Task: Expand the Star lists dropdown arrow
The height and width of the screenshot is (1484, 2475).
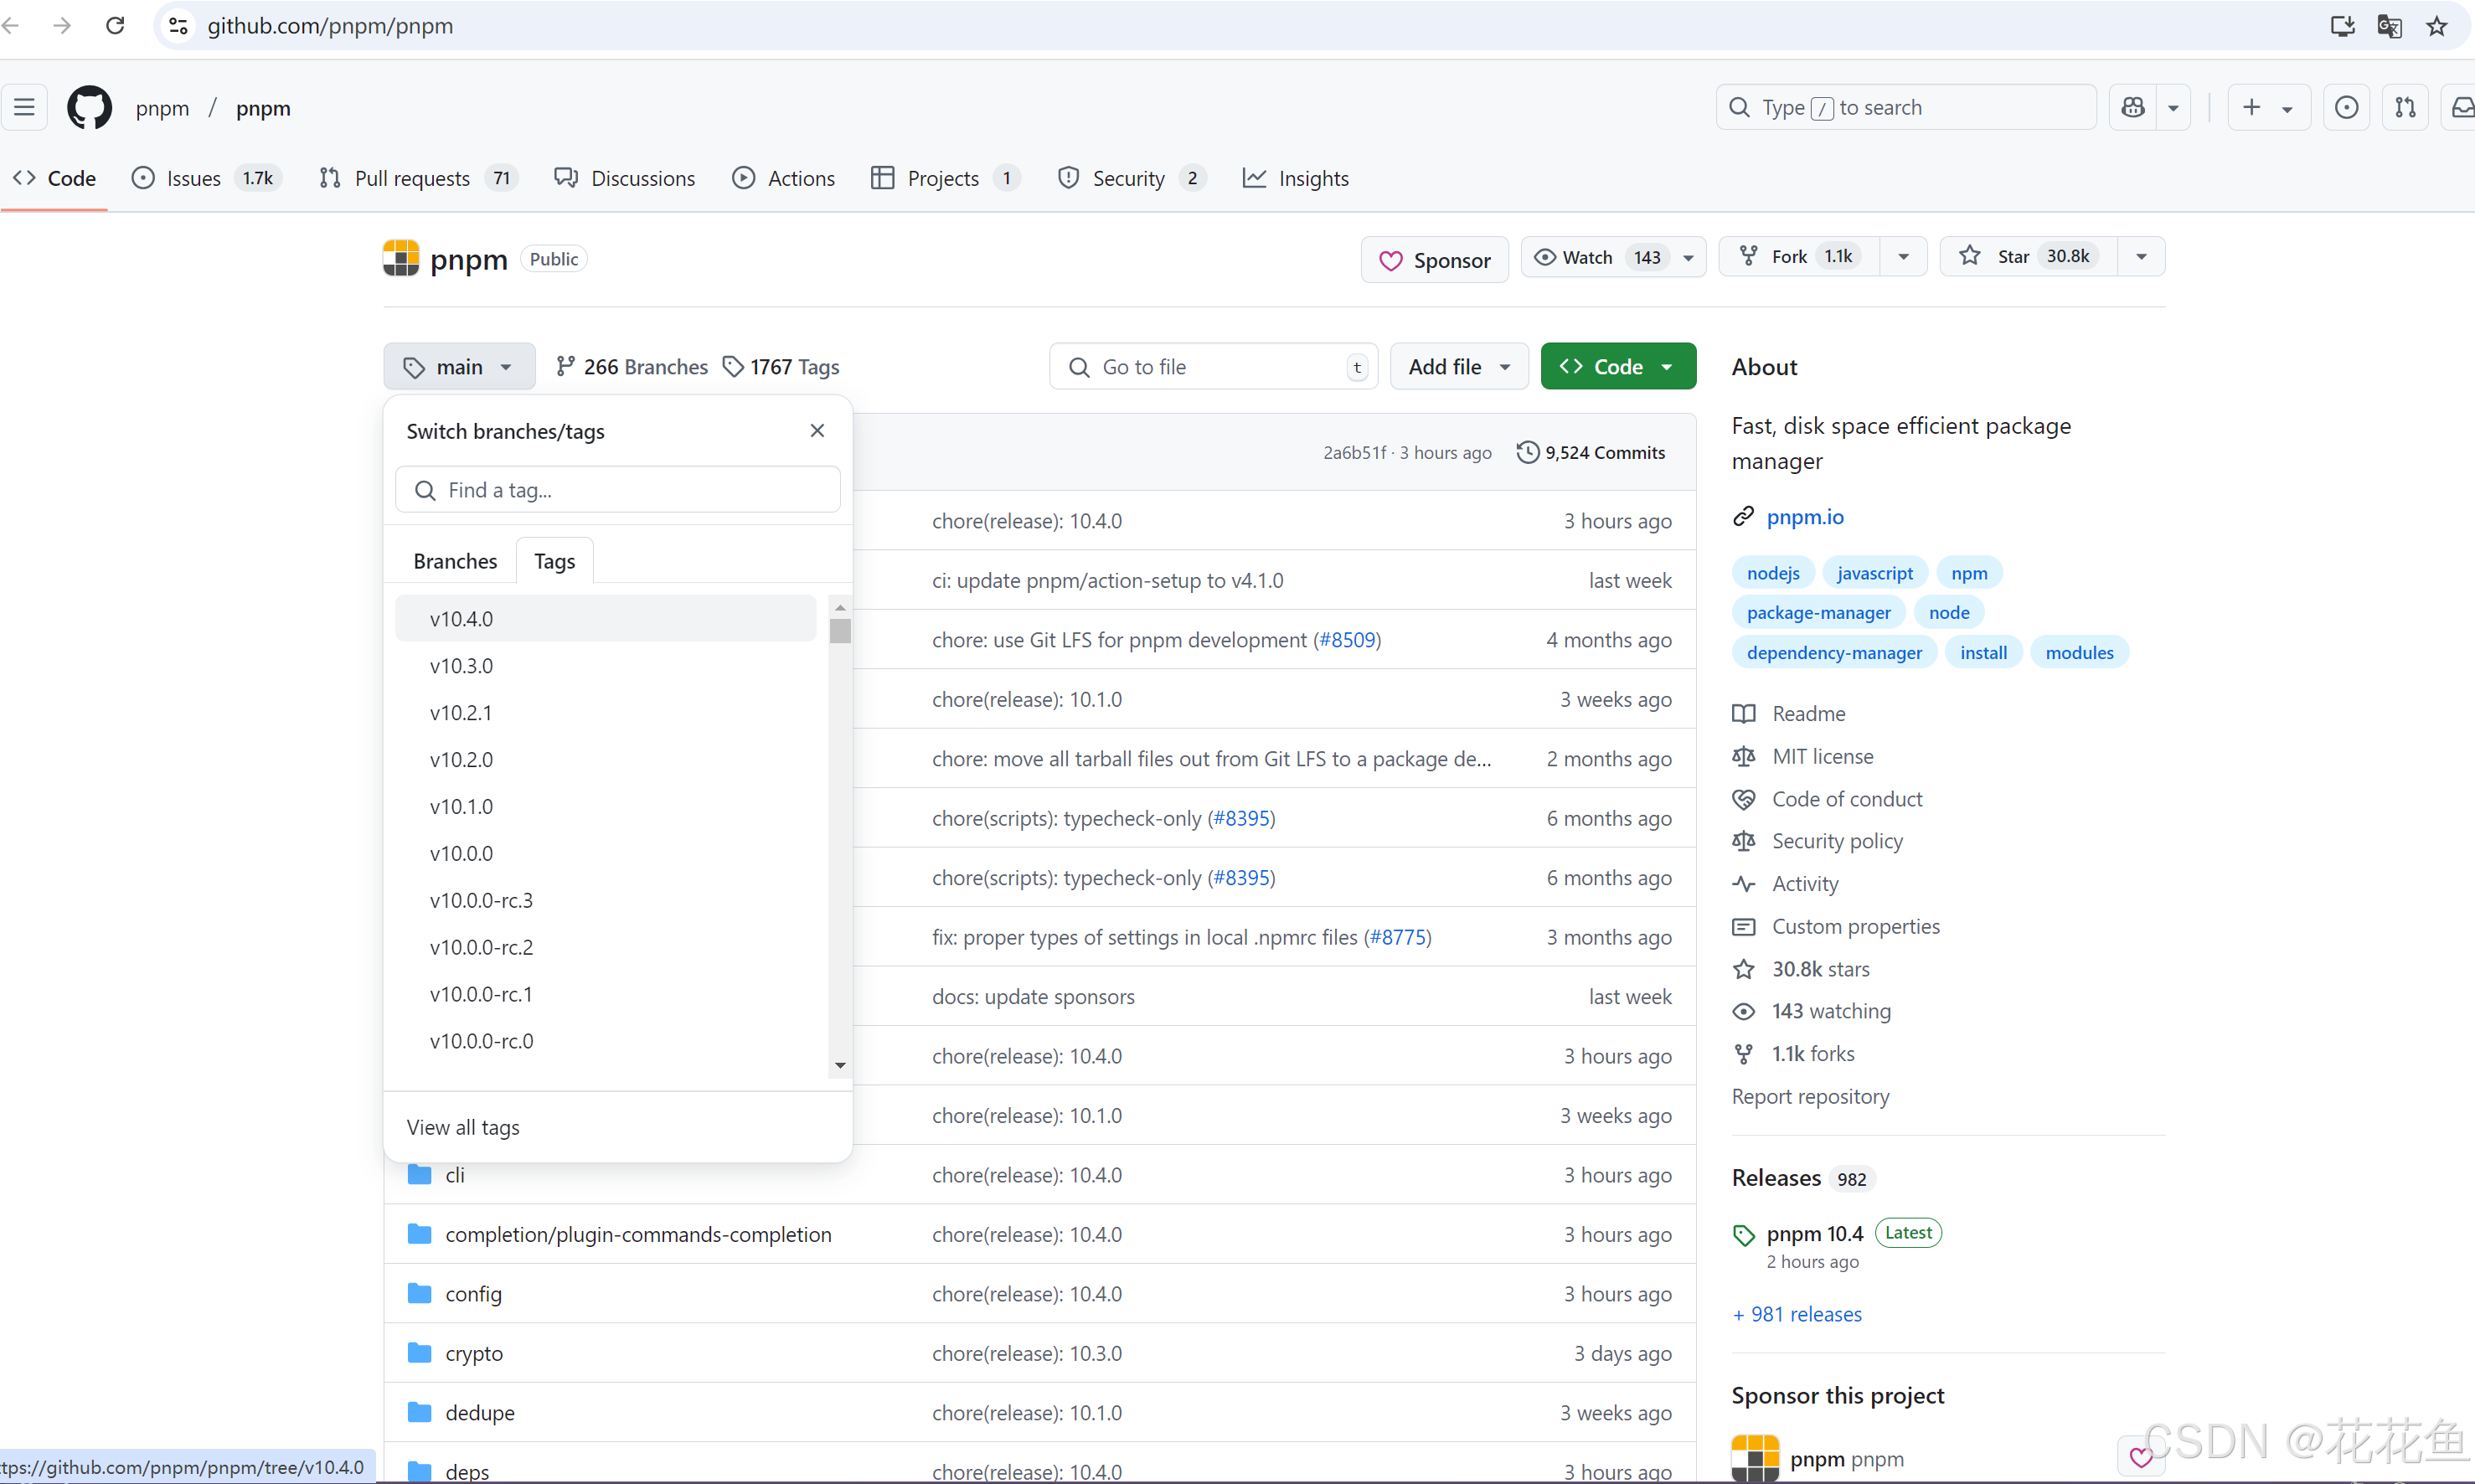Action: pyautogui.click(x=2141, y=257)
